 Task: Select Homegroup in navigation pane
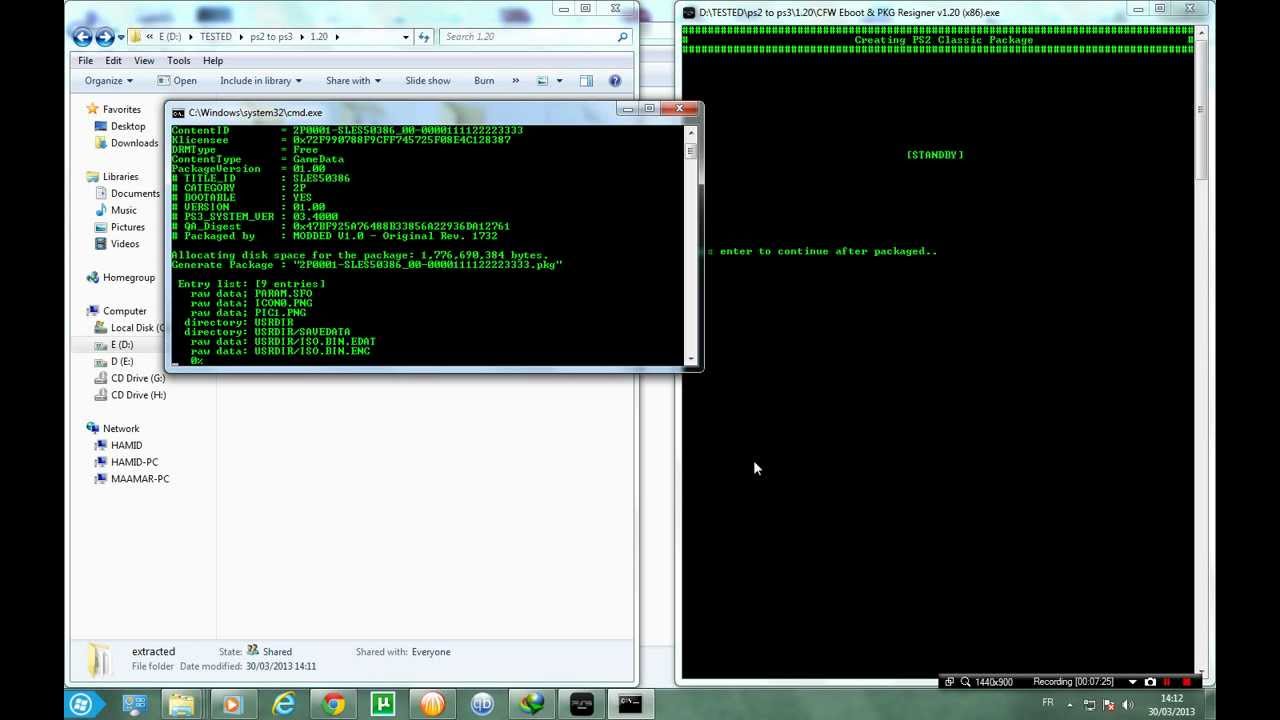(x=128, y=278)
